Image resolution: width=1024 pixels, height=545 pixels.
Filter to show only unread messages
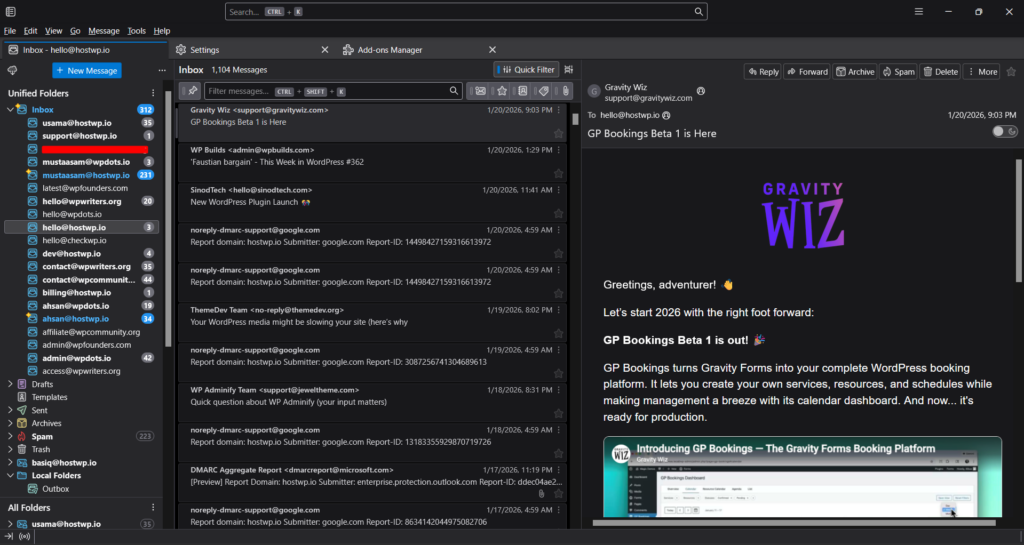click(481, 91)
